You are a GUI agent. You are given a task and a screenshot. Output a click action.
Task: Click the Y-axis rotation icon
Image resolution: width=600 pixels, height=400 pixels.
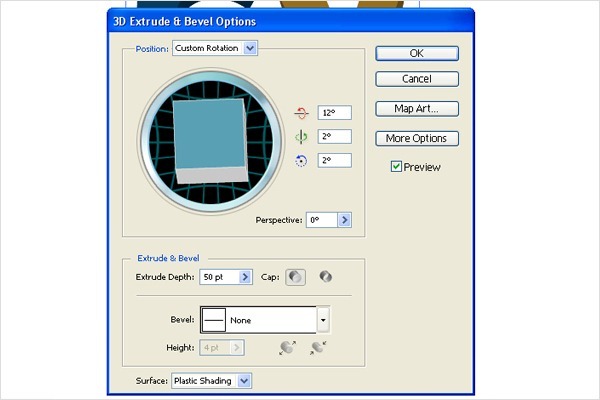pyautogui.click(x=301, y=137)
